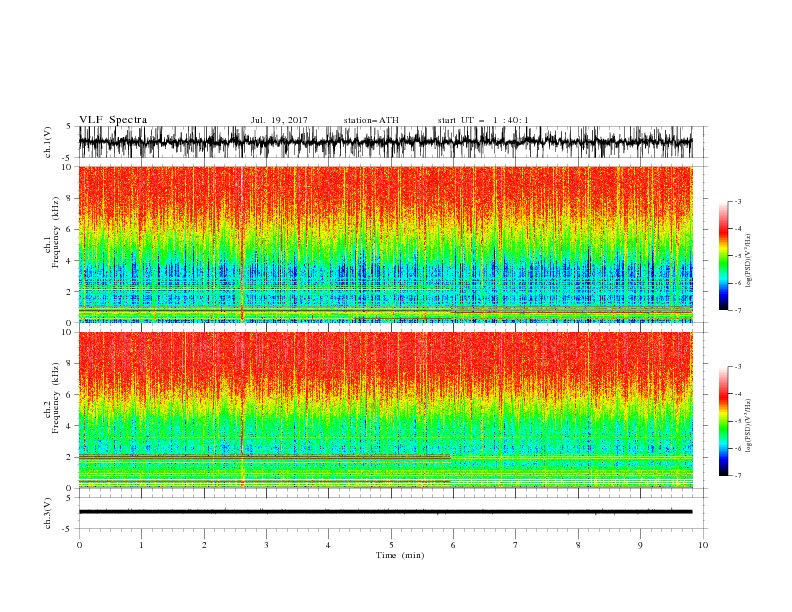Click the "-5" tick on the ch.2 colorbar
The width and height of the screenshot is (792, 612).
[737, 421]
